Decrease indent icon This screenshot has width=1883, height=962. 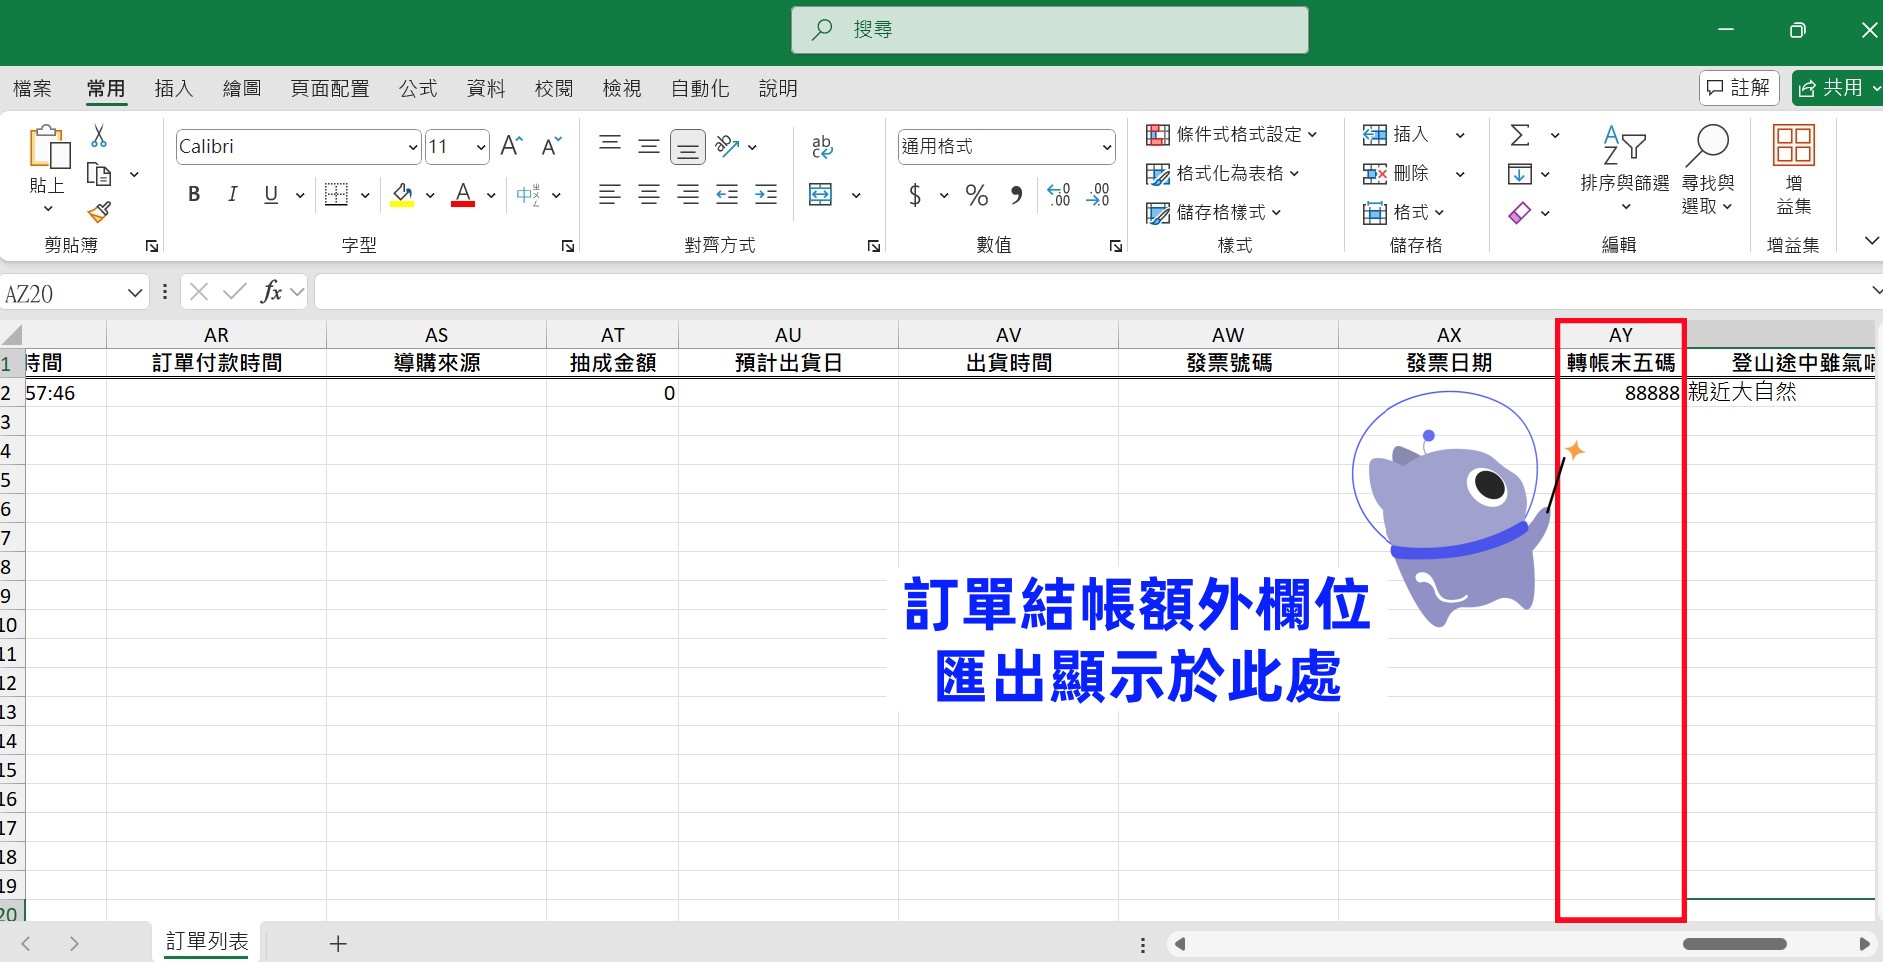[x=727, y=194]
